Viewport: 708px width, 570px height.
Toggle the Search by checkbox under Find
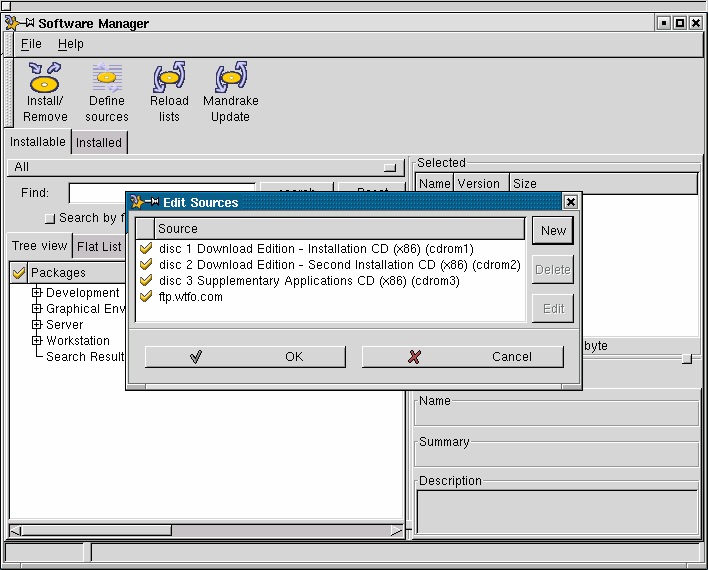point(50,219)
